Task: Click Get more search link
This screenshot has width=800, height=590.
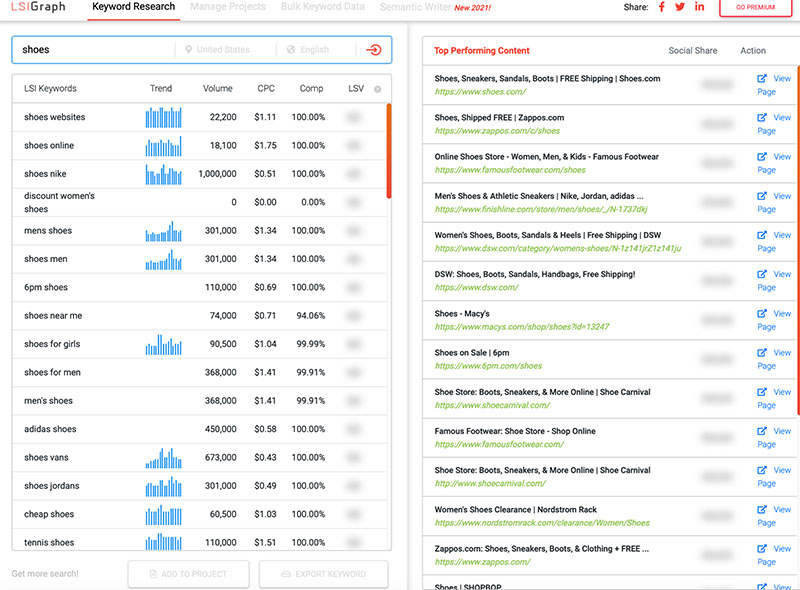Action: (45, 574)
